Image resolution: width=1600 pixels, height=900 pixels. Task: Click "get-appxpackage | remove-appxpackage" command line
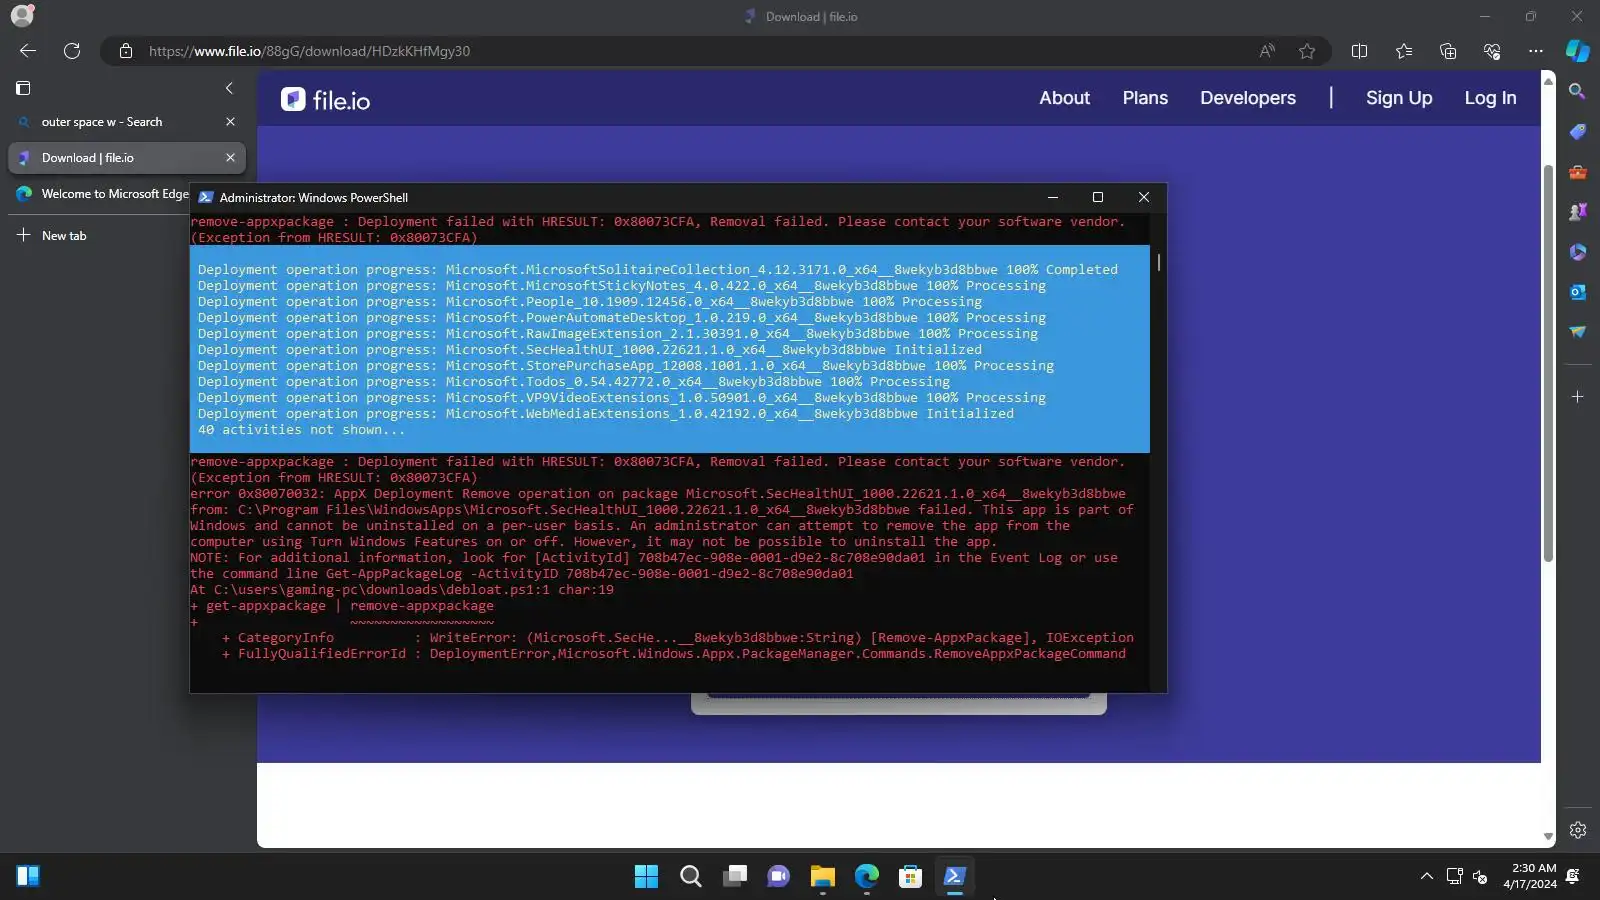click(349, 606)
